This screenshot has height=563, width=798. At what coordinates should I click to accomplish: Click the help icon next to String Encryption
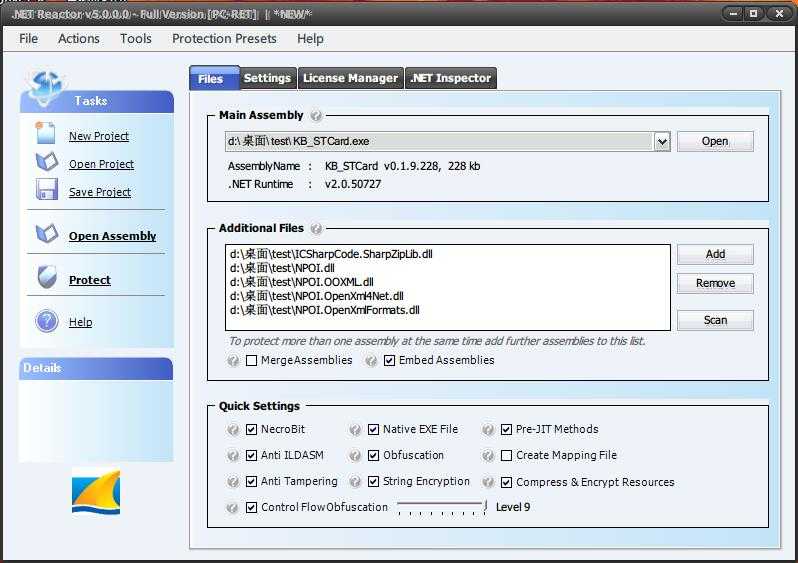coord(355,482)
